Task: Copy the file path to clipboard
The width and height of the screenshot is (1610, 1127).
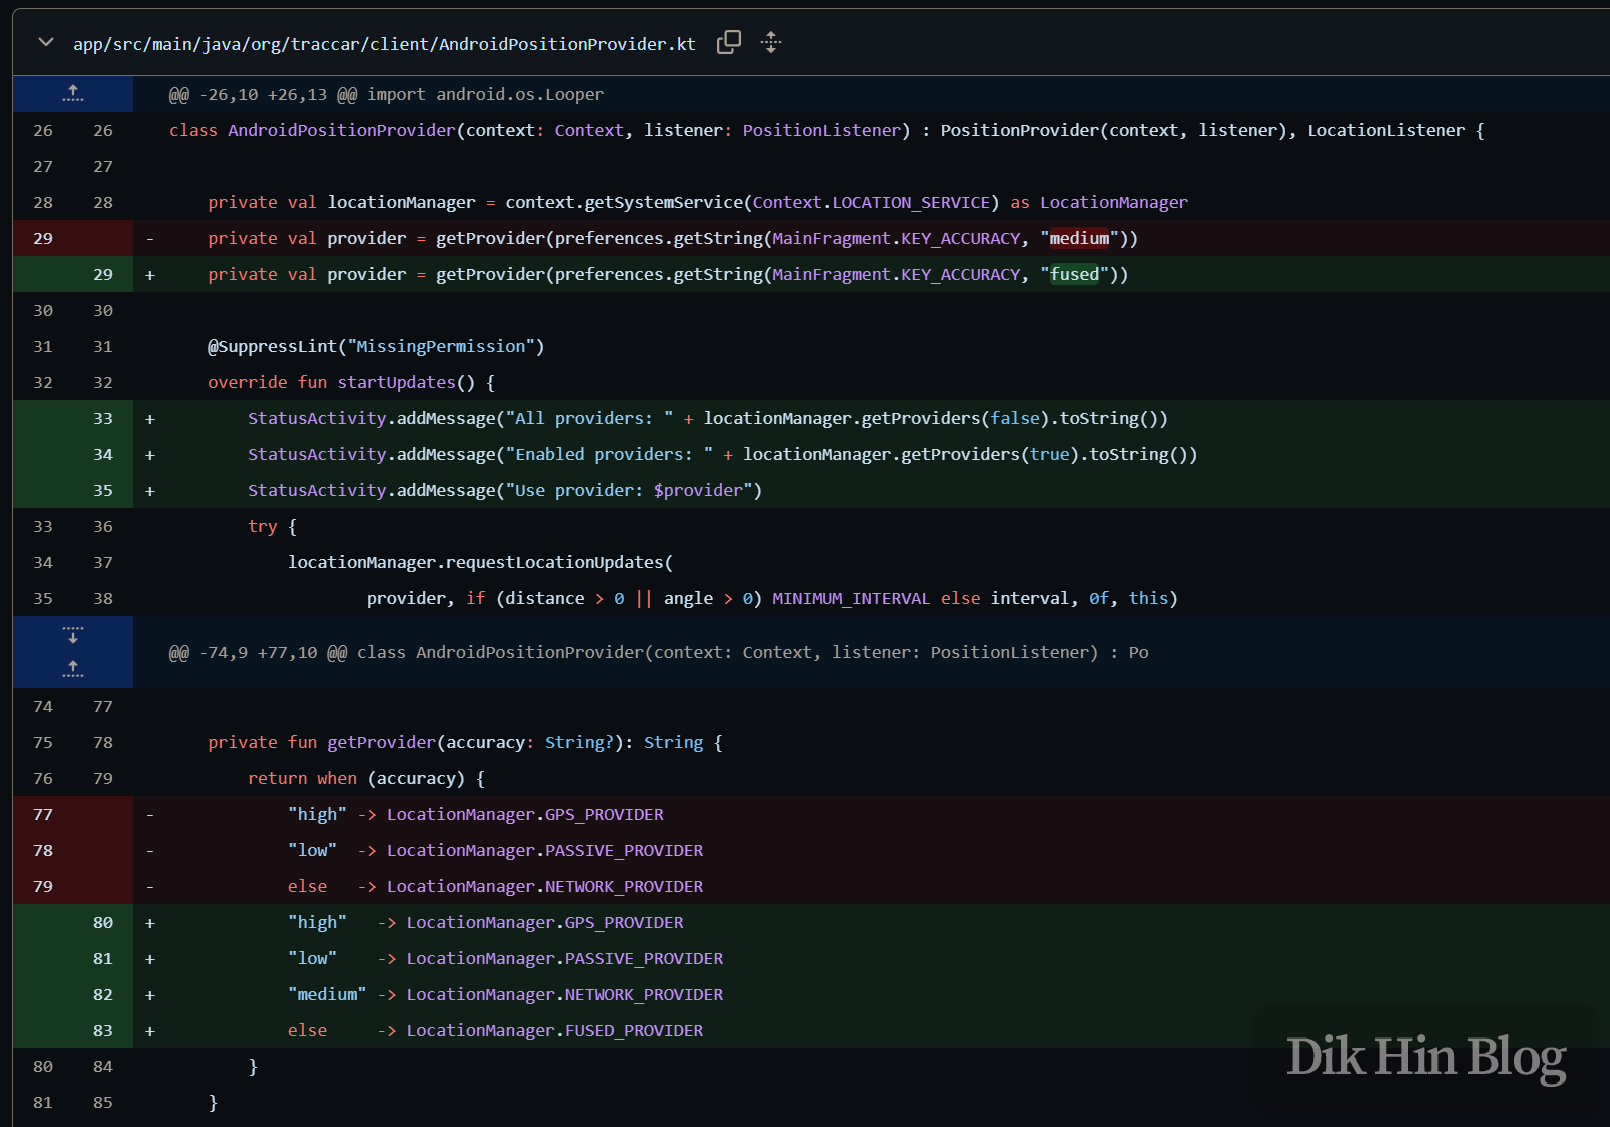Action: coord(728,42)
